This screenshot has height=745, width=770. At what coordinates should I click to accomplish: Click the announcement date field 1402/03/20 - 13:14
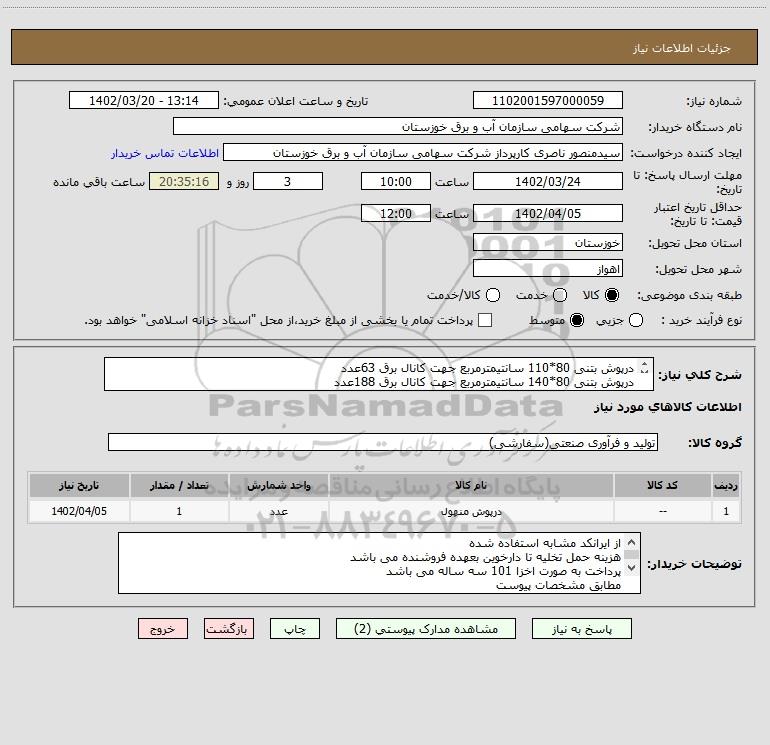[x=143, y=100]
